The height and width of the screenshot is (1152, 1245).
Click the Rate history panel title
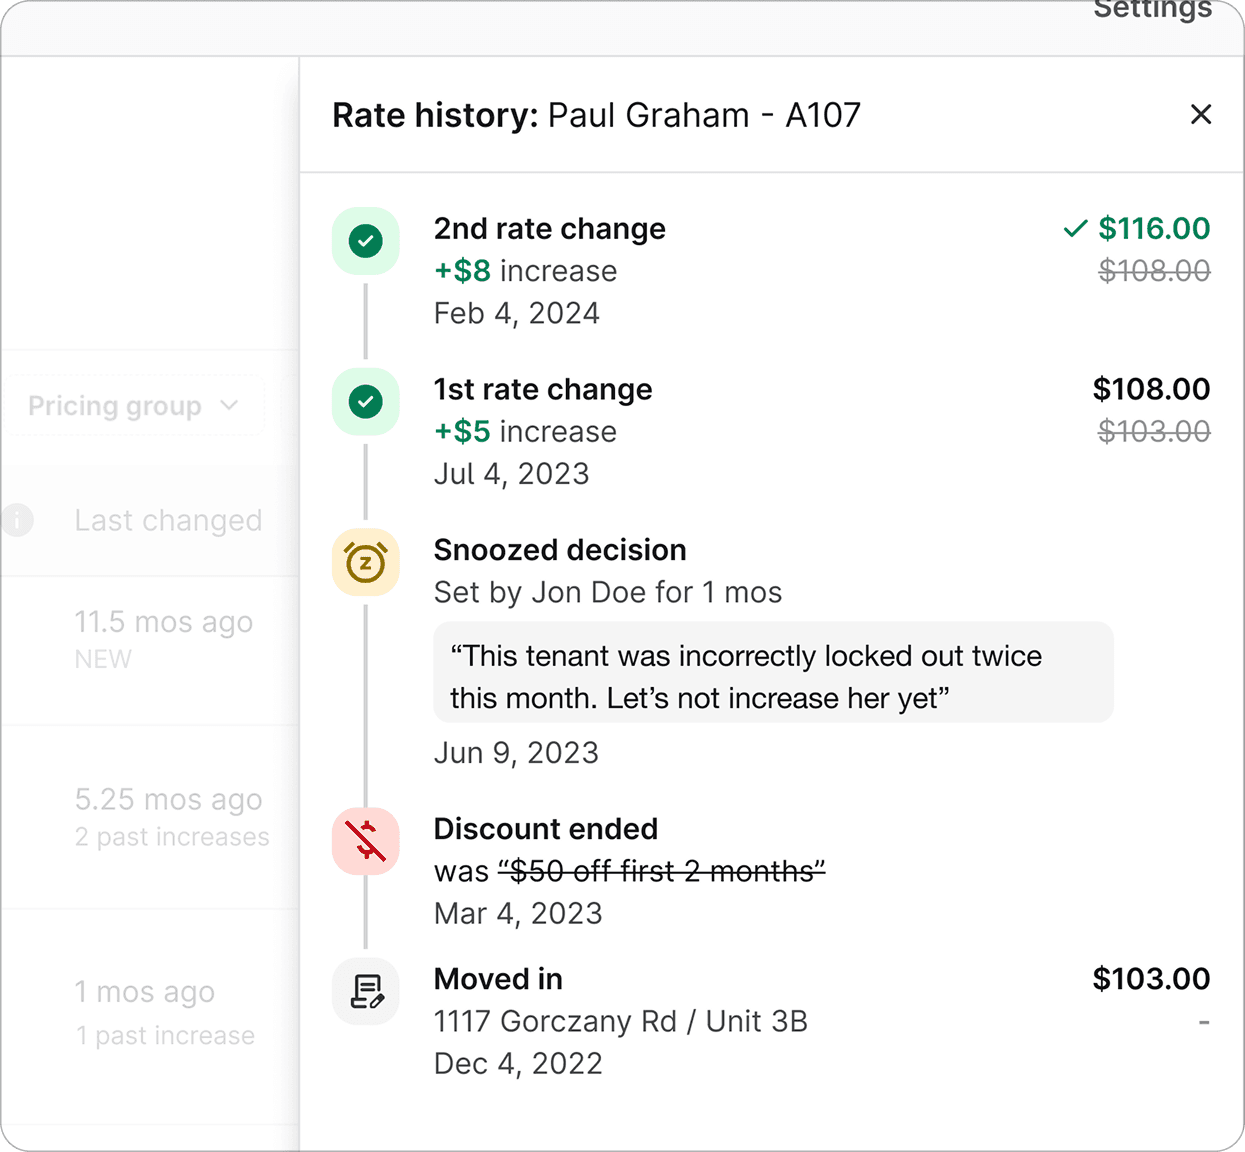tap(596, 115)
